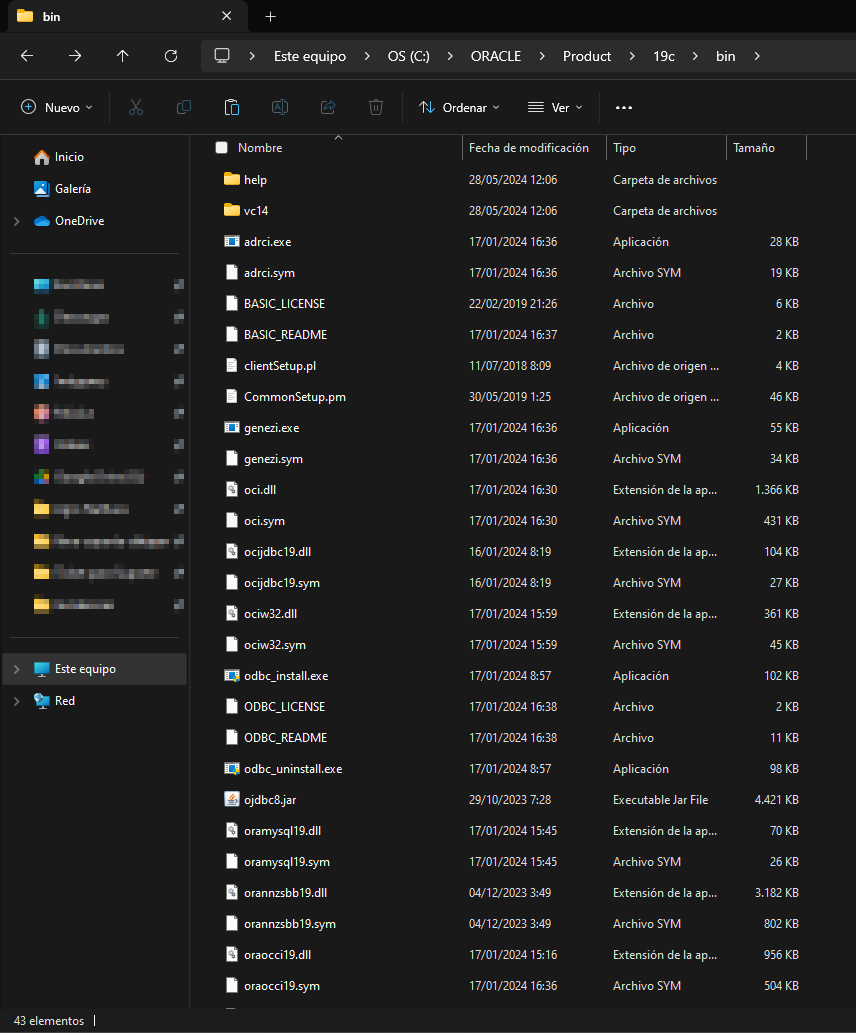856x1033 pixels.
Task: Select the oraocci19.dll file
Action: (x=277, y=955)
